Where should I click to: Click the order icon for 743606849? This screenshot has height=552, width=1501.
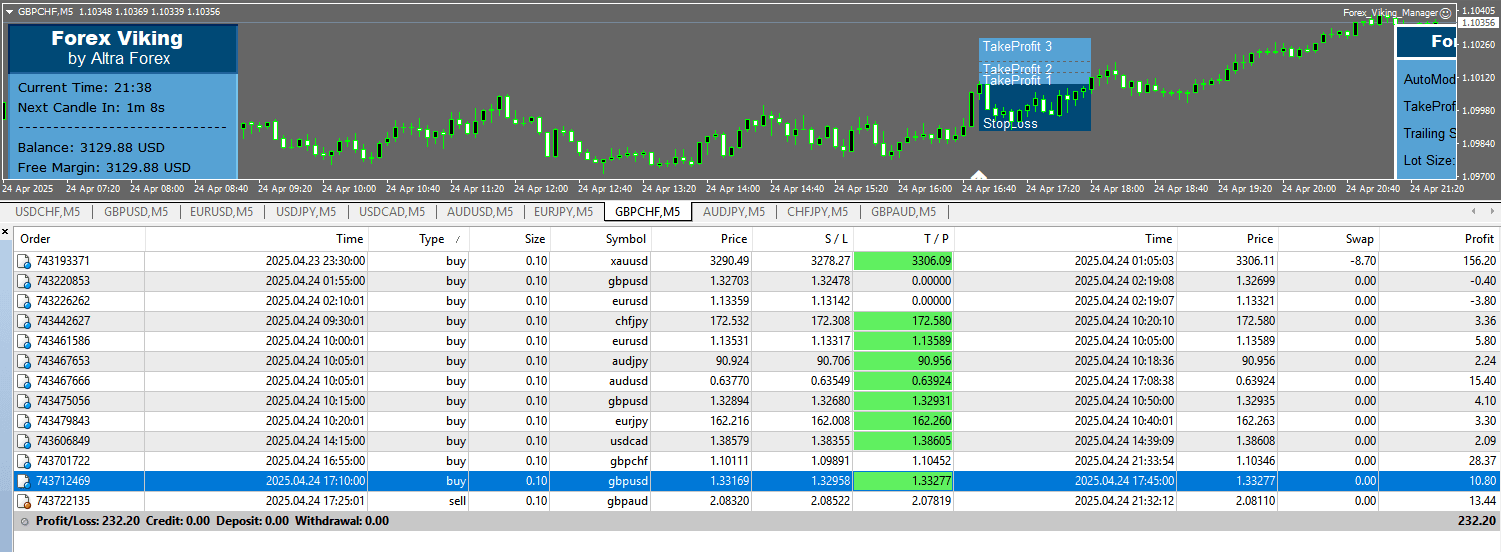pos(24,441)
